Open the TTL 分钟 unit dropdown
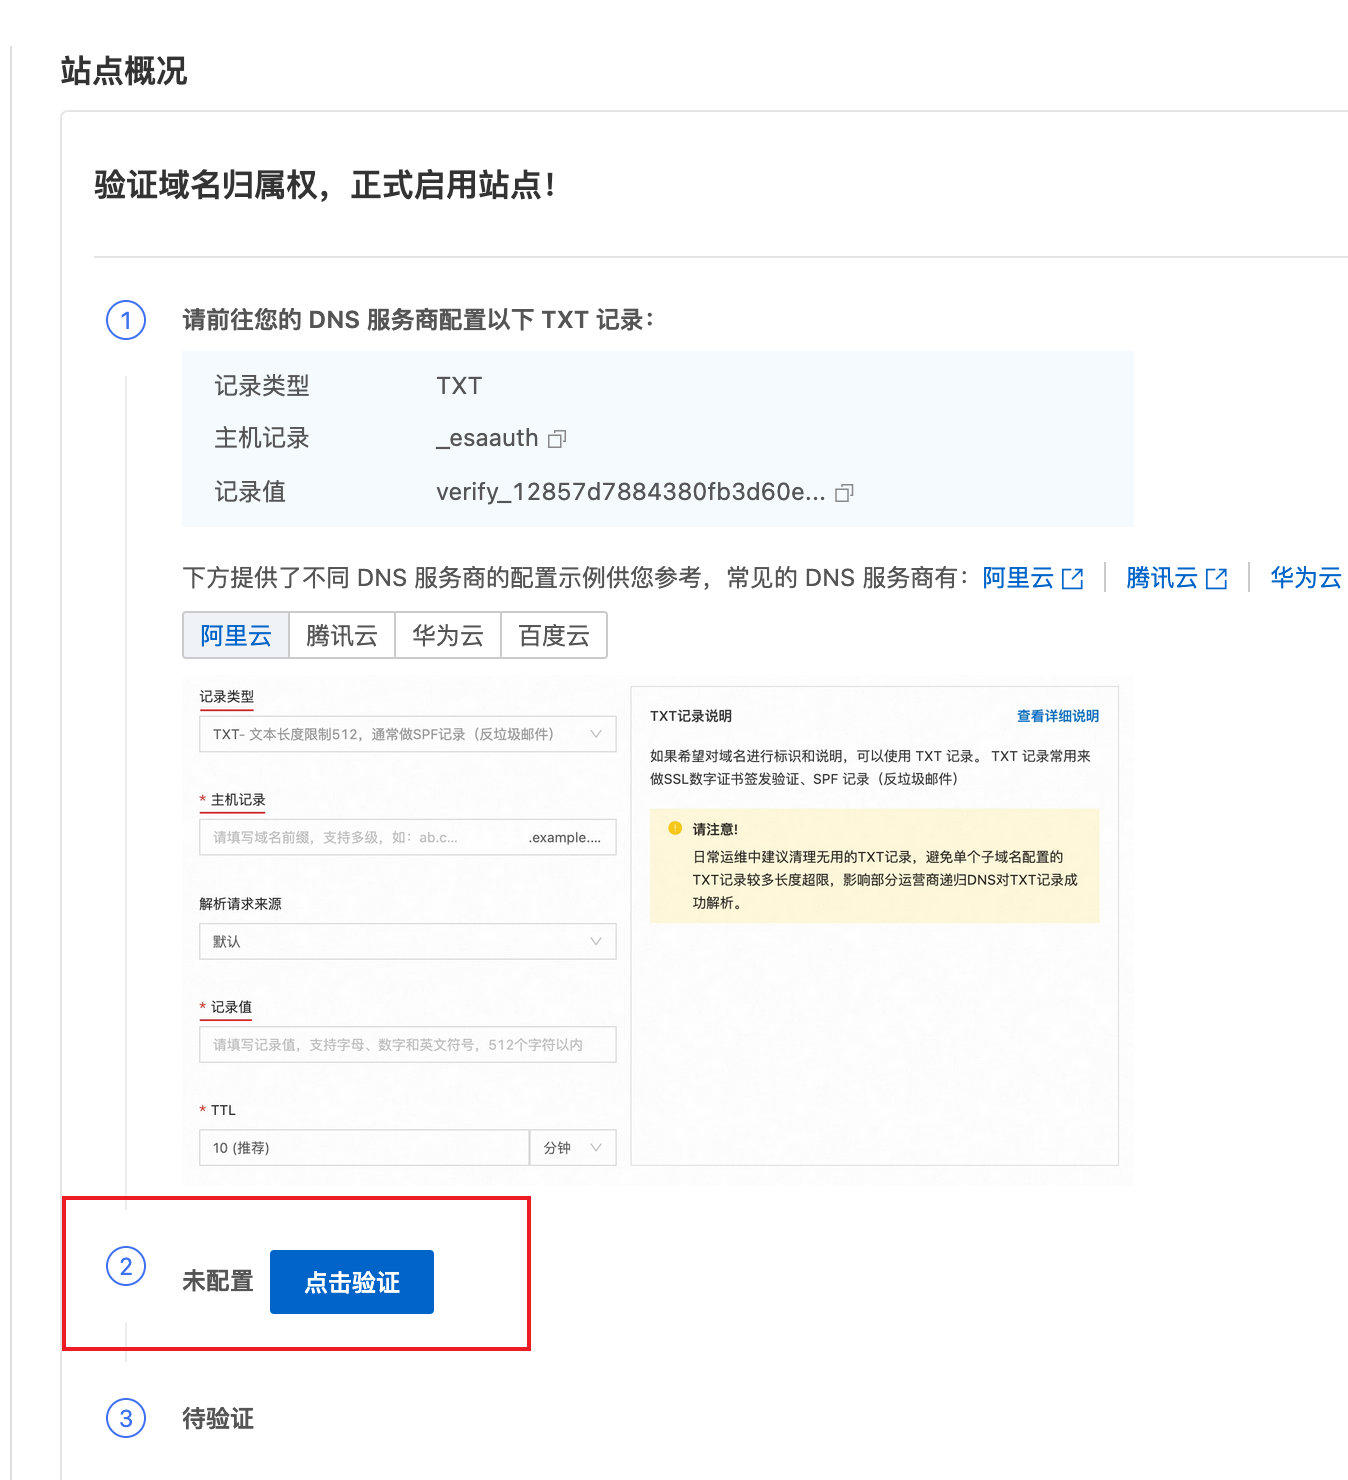 [x=572, y=1148]
